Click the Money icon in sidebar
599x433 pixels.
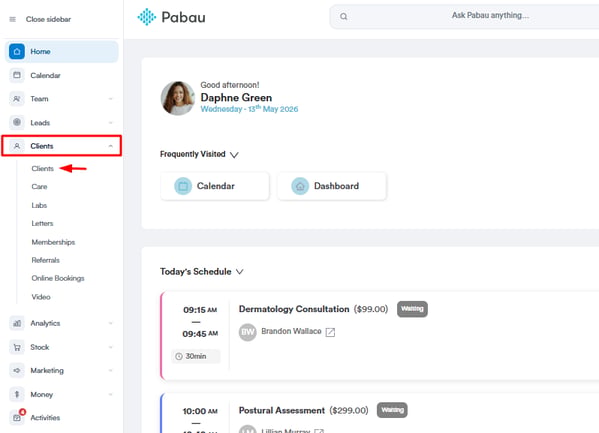[x=17, y=394]
